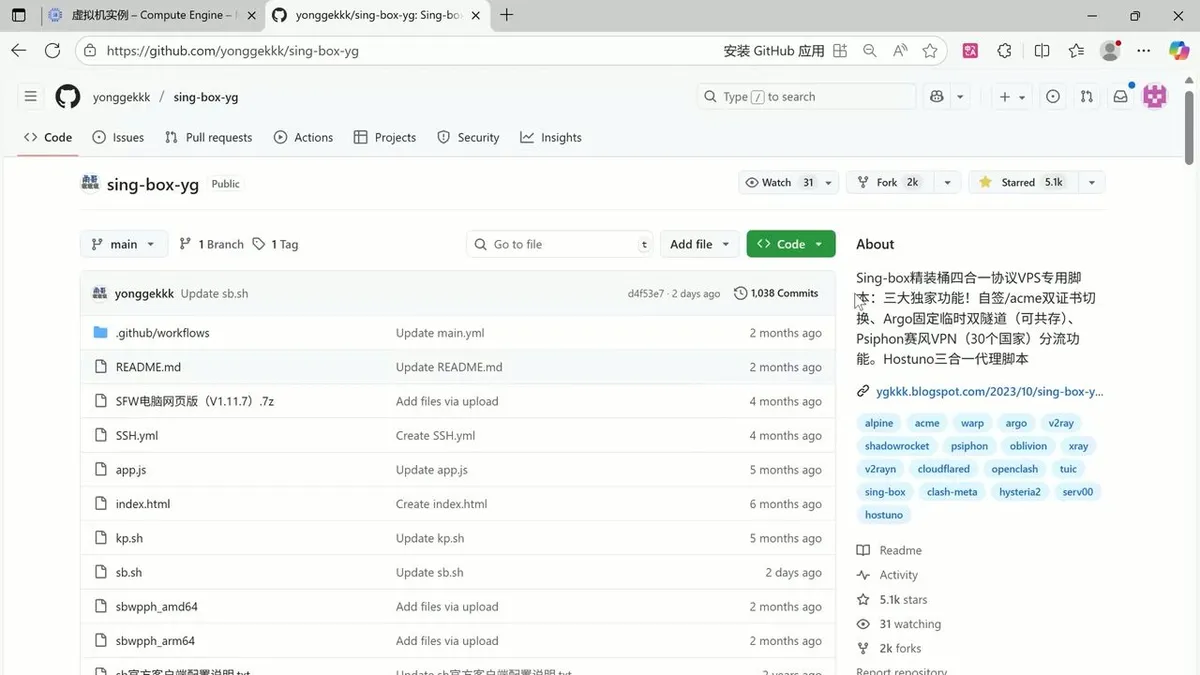The width and height of the screenshot is (1200, 675).
Task: Open the issues icon in header
Action: (x=1053, y=97)
